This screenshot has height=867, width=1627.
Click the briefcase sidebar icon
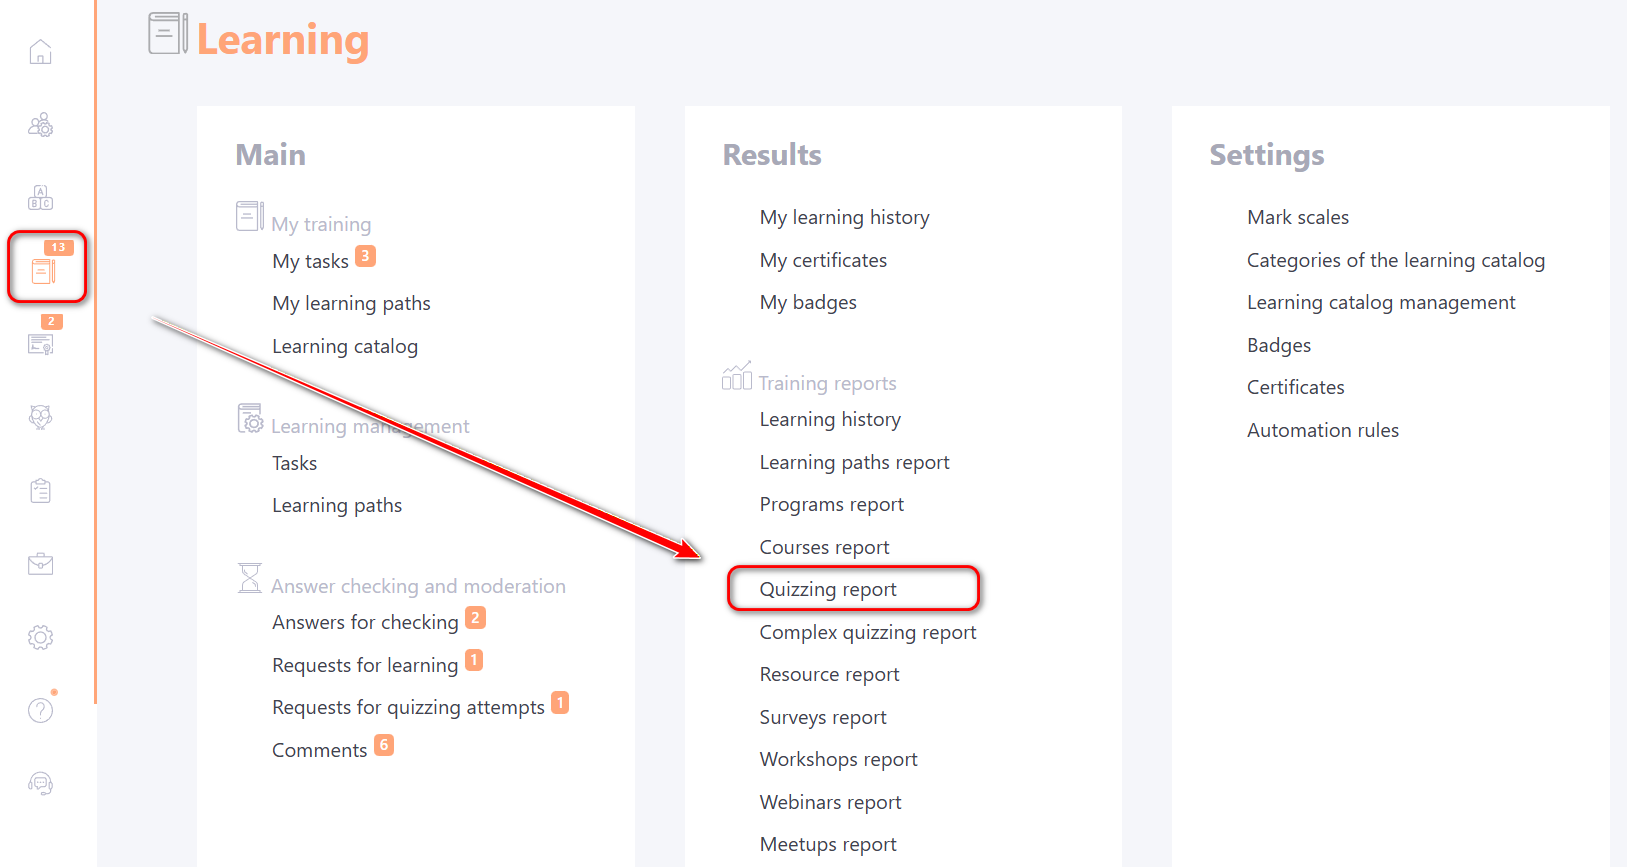pyautogui.click(x=41, y=564)
